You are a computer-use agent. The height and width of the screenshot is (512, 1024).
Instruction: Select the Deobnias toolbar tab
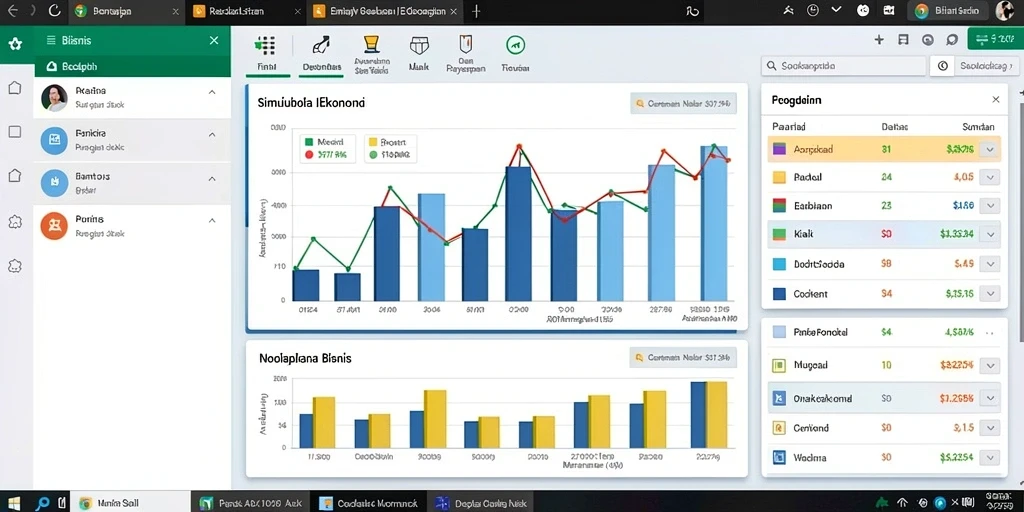point(322,67)
